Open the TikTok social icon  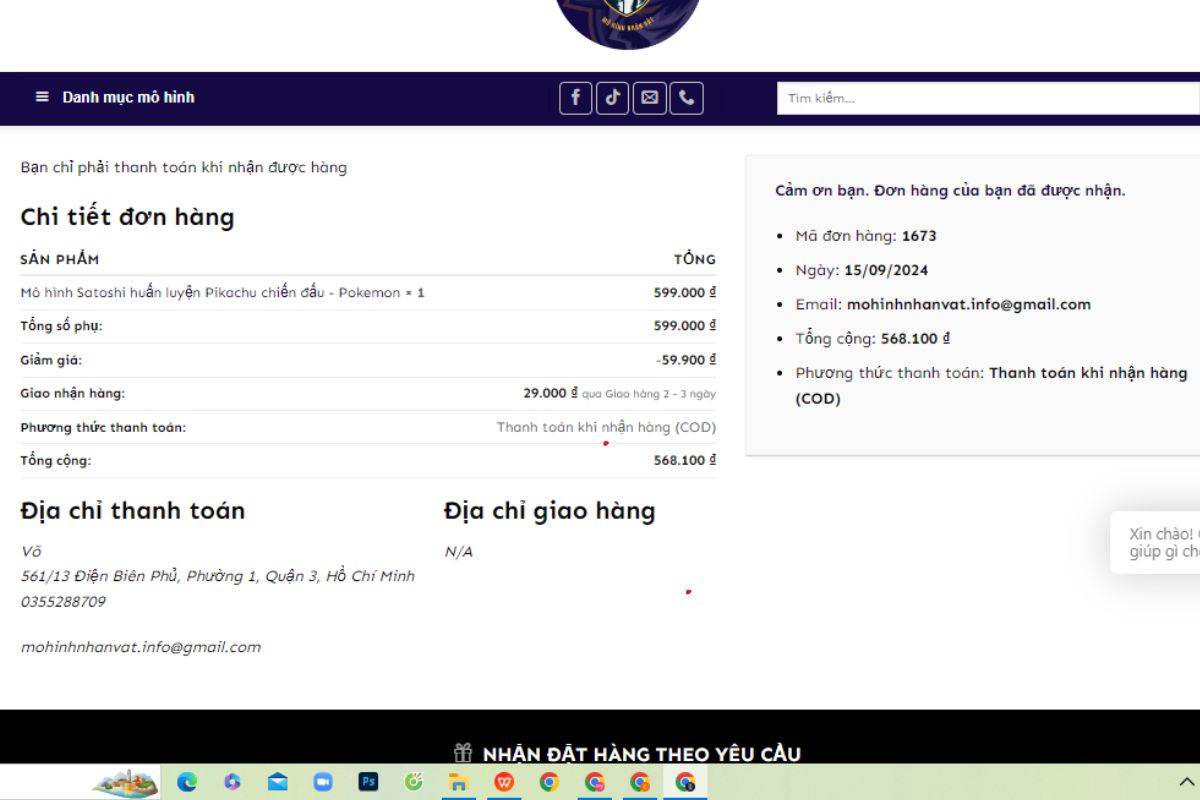click(x=612, y=98)
